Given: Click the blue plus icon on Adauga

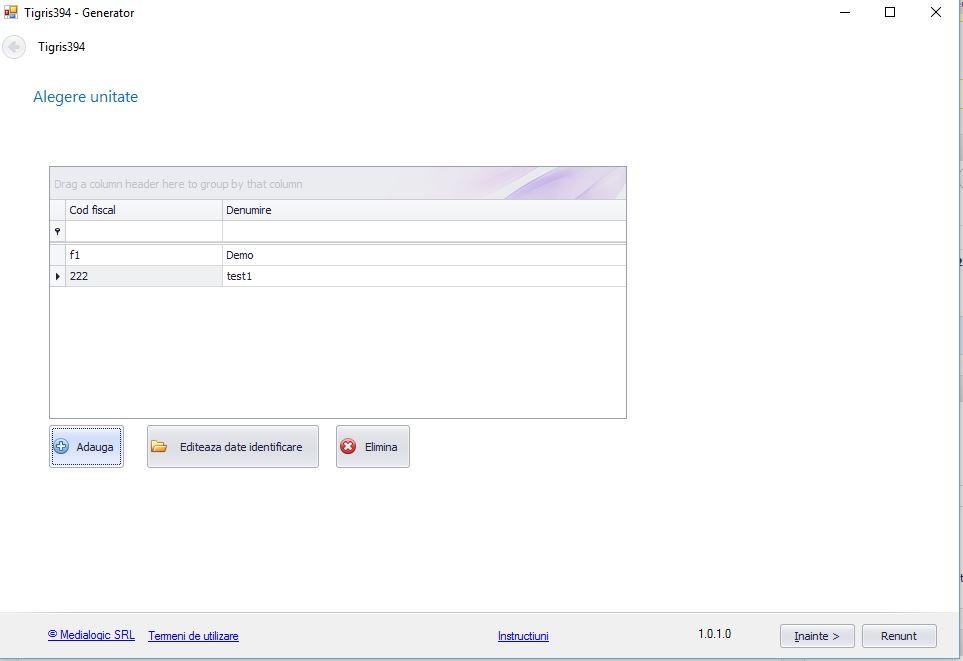Looking at the screenshot, I should click(61, 447).
